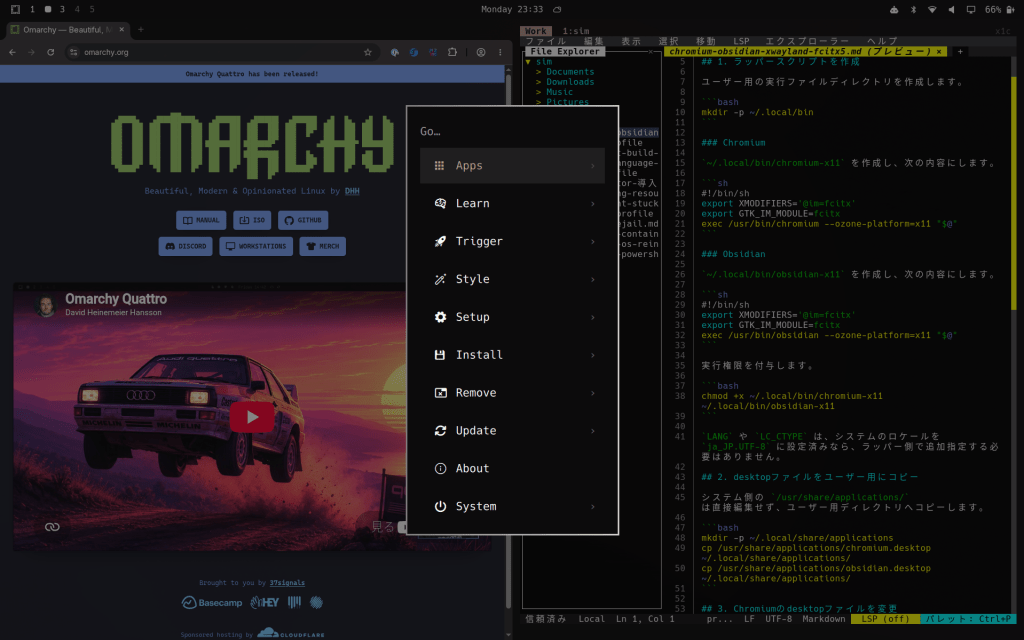Viewport: 1024px width, 640px height.
Task: Click the Trigger rocket icon
Action: click(x=440, y=242)
